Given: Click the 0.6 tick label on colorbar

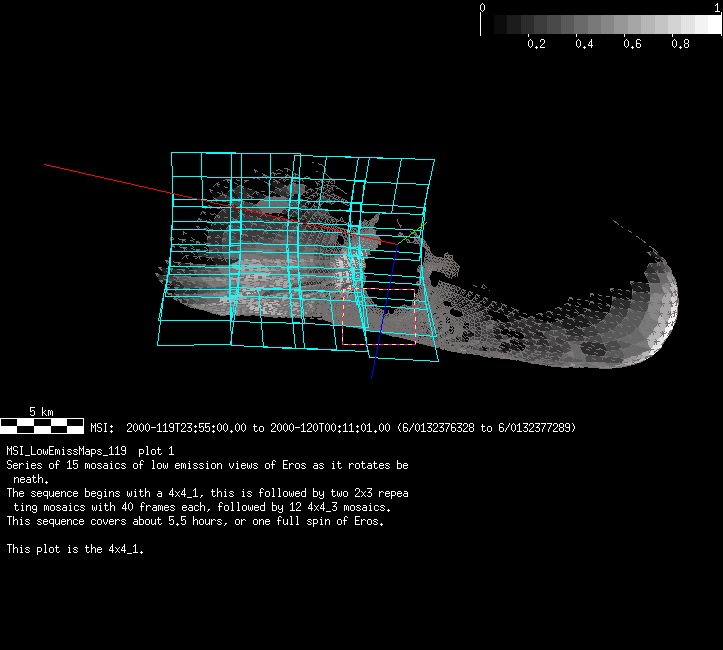Looking at the screenshot, I should click(632, 44).
